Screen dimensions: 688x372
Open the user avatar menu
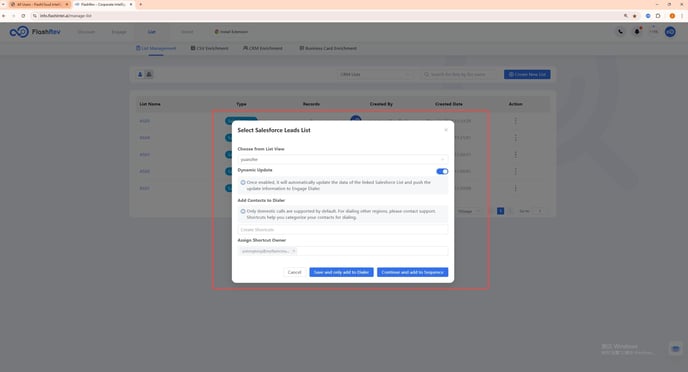click(670, 32)
